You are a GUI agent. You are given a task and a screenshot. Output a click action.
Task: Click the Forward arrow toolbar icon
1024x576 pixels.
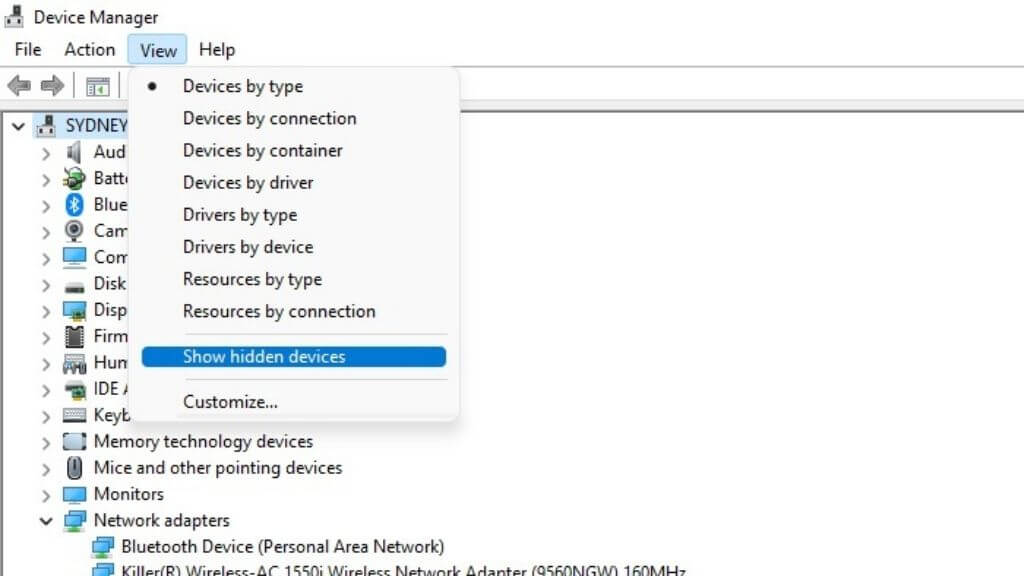(x=52, y=86)
